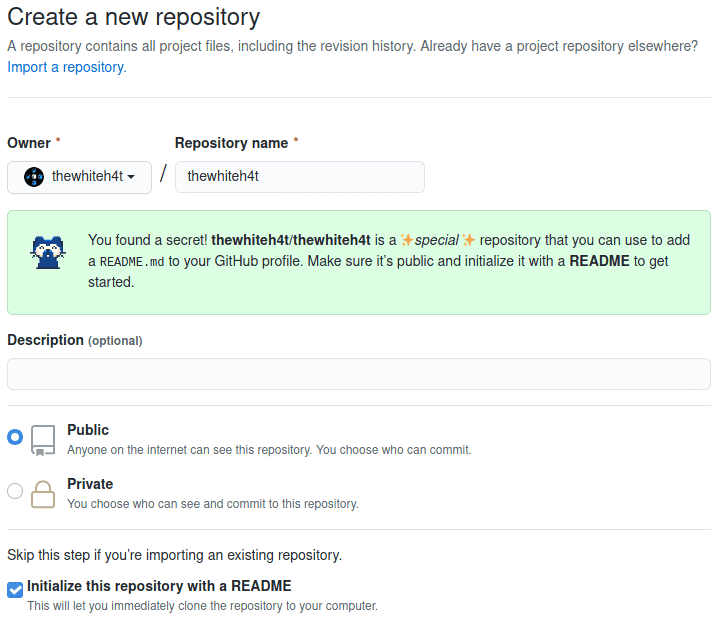Click the bold 'thewhiteh4t/thewhiteh4t' text in banner

coord(291,240)
